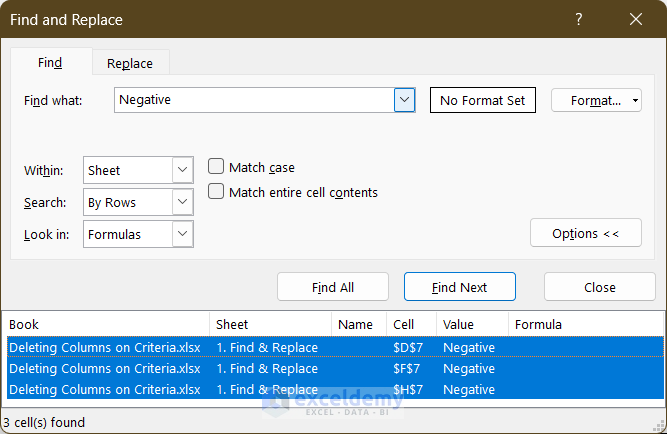This screenshot has width=667, height=434.
Task: Click into the Find what text field
Action: pyautogui.click(x=254, y=100)
